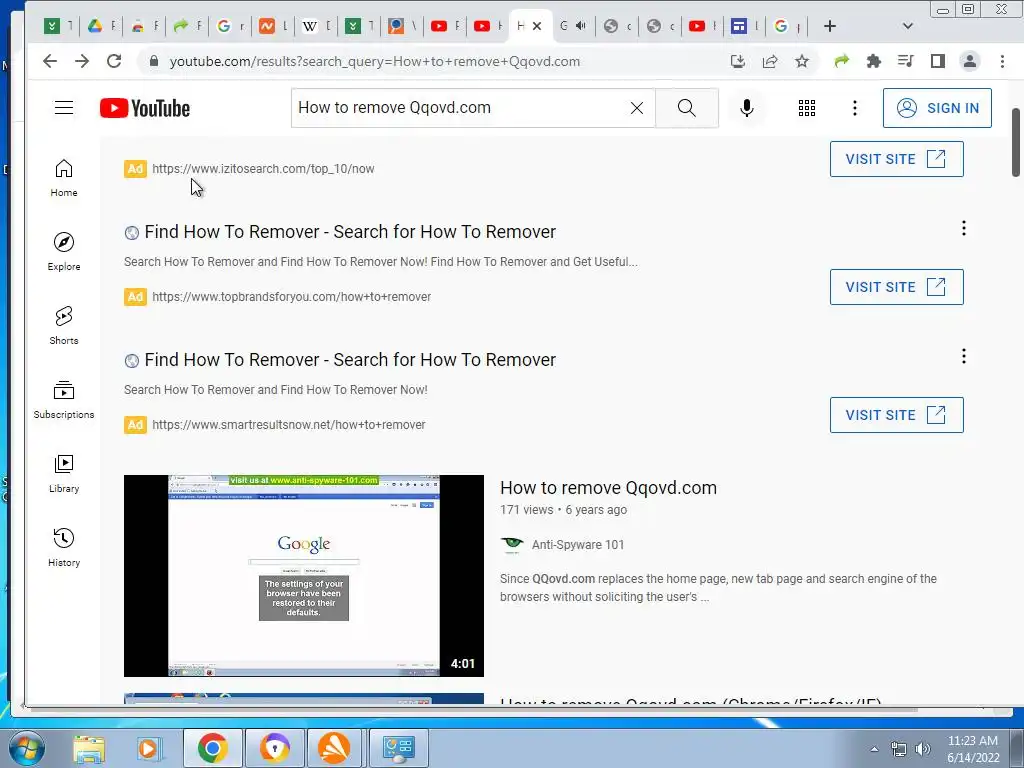
Task: Switch to the Google Drive tab
Action: click(x=102, y=26)
